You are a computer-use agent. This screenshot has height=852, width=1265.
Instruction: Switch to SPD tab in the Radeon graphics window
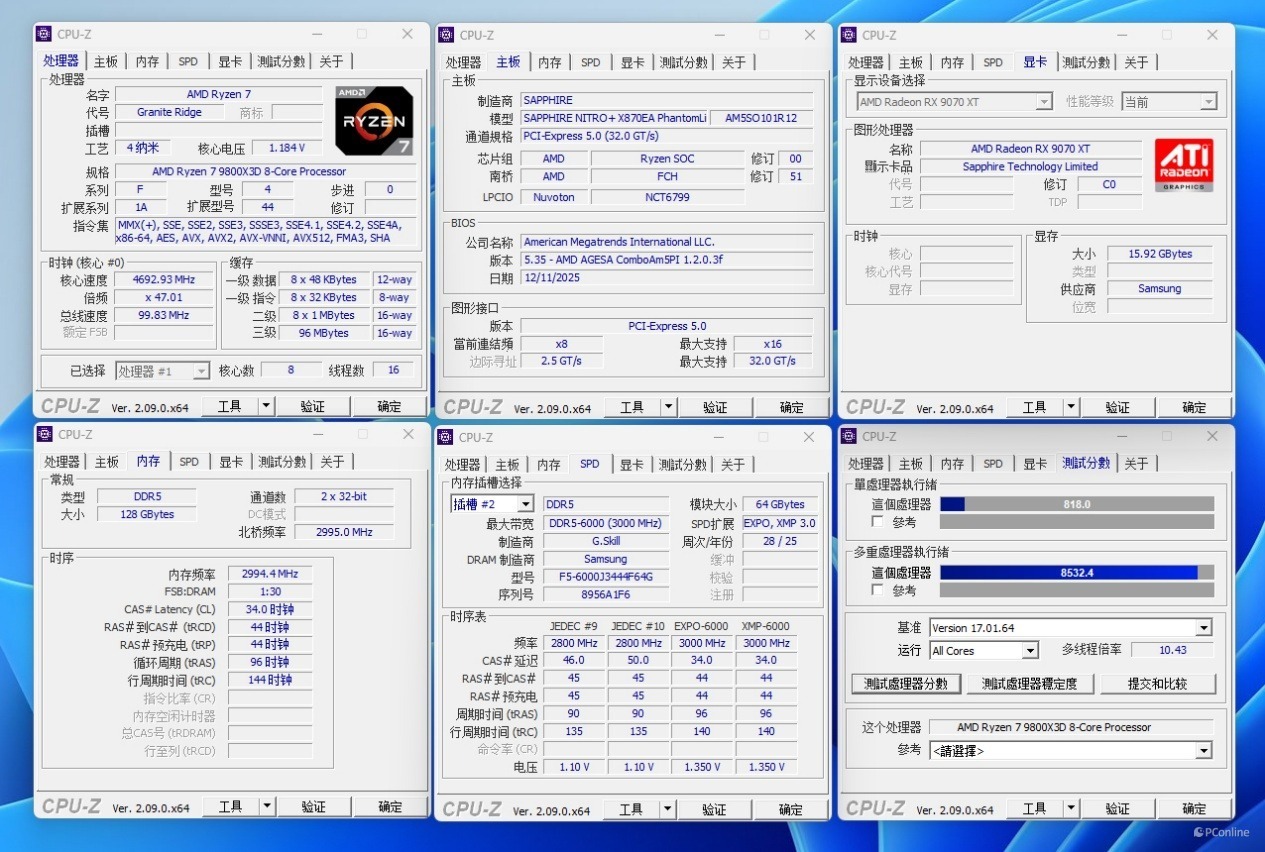(x=993, y=62)
